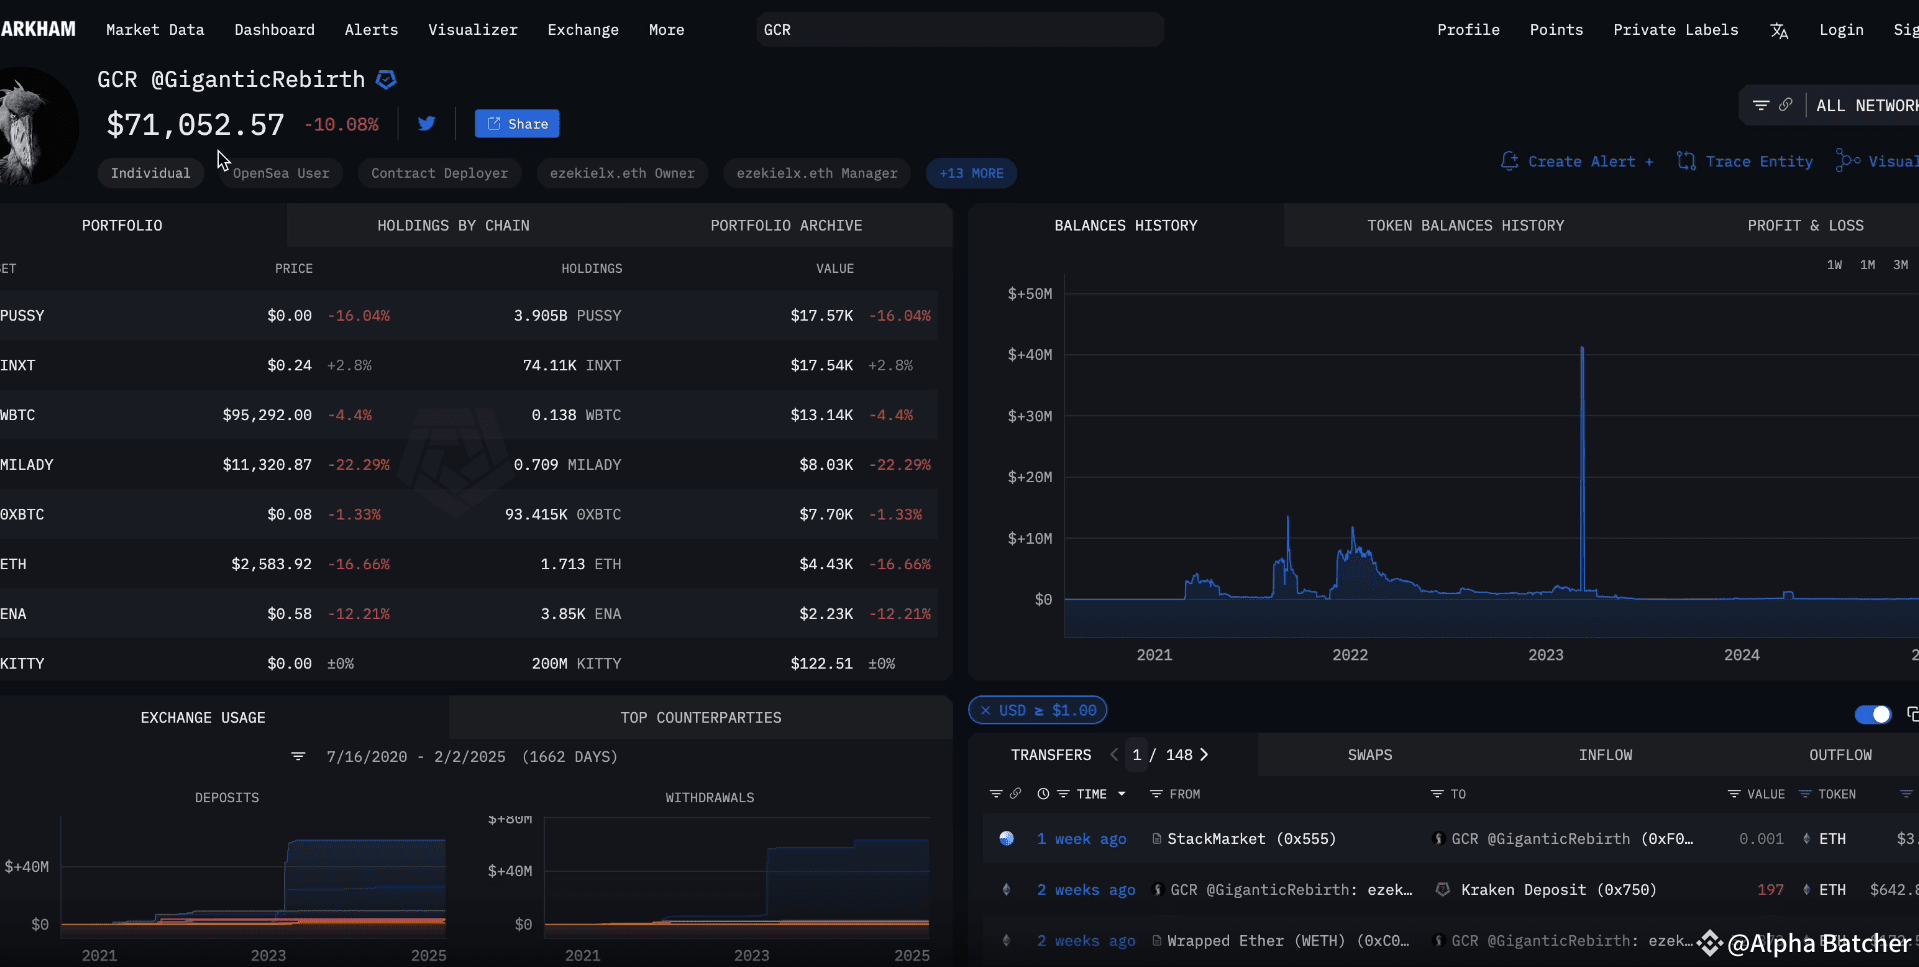The height and width of the screenshot is (967, 1919).
Task: Open the TIME sort dropdown arrow
Action: 1122,794
